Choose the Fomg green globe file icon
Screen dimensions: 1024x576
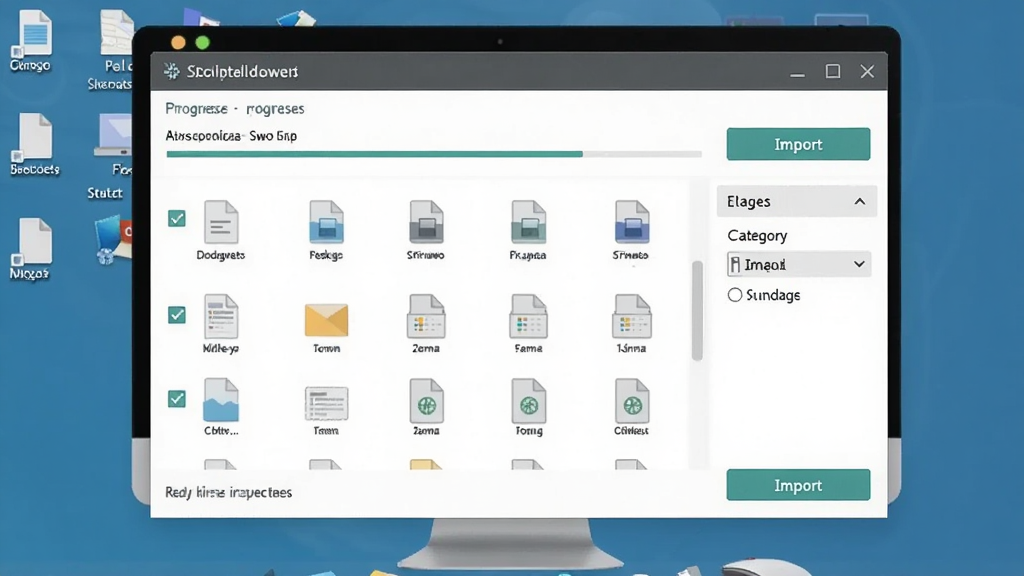[x=528, y=400]
